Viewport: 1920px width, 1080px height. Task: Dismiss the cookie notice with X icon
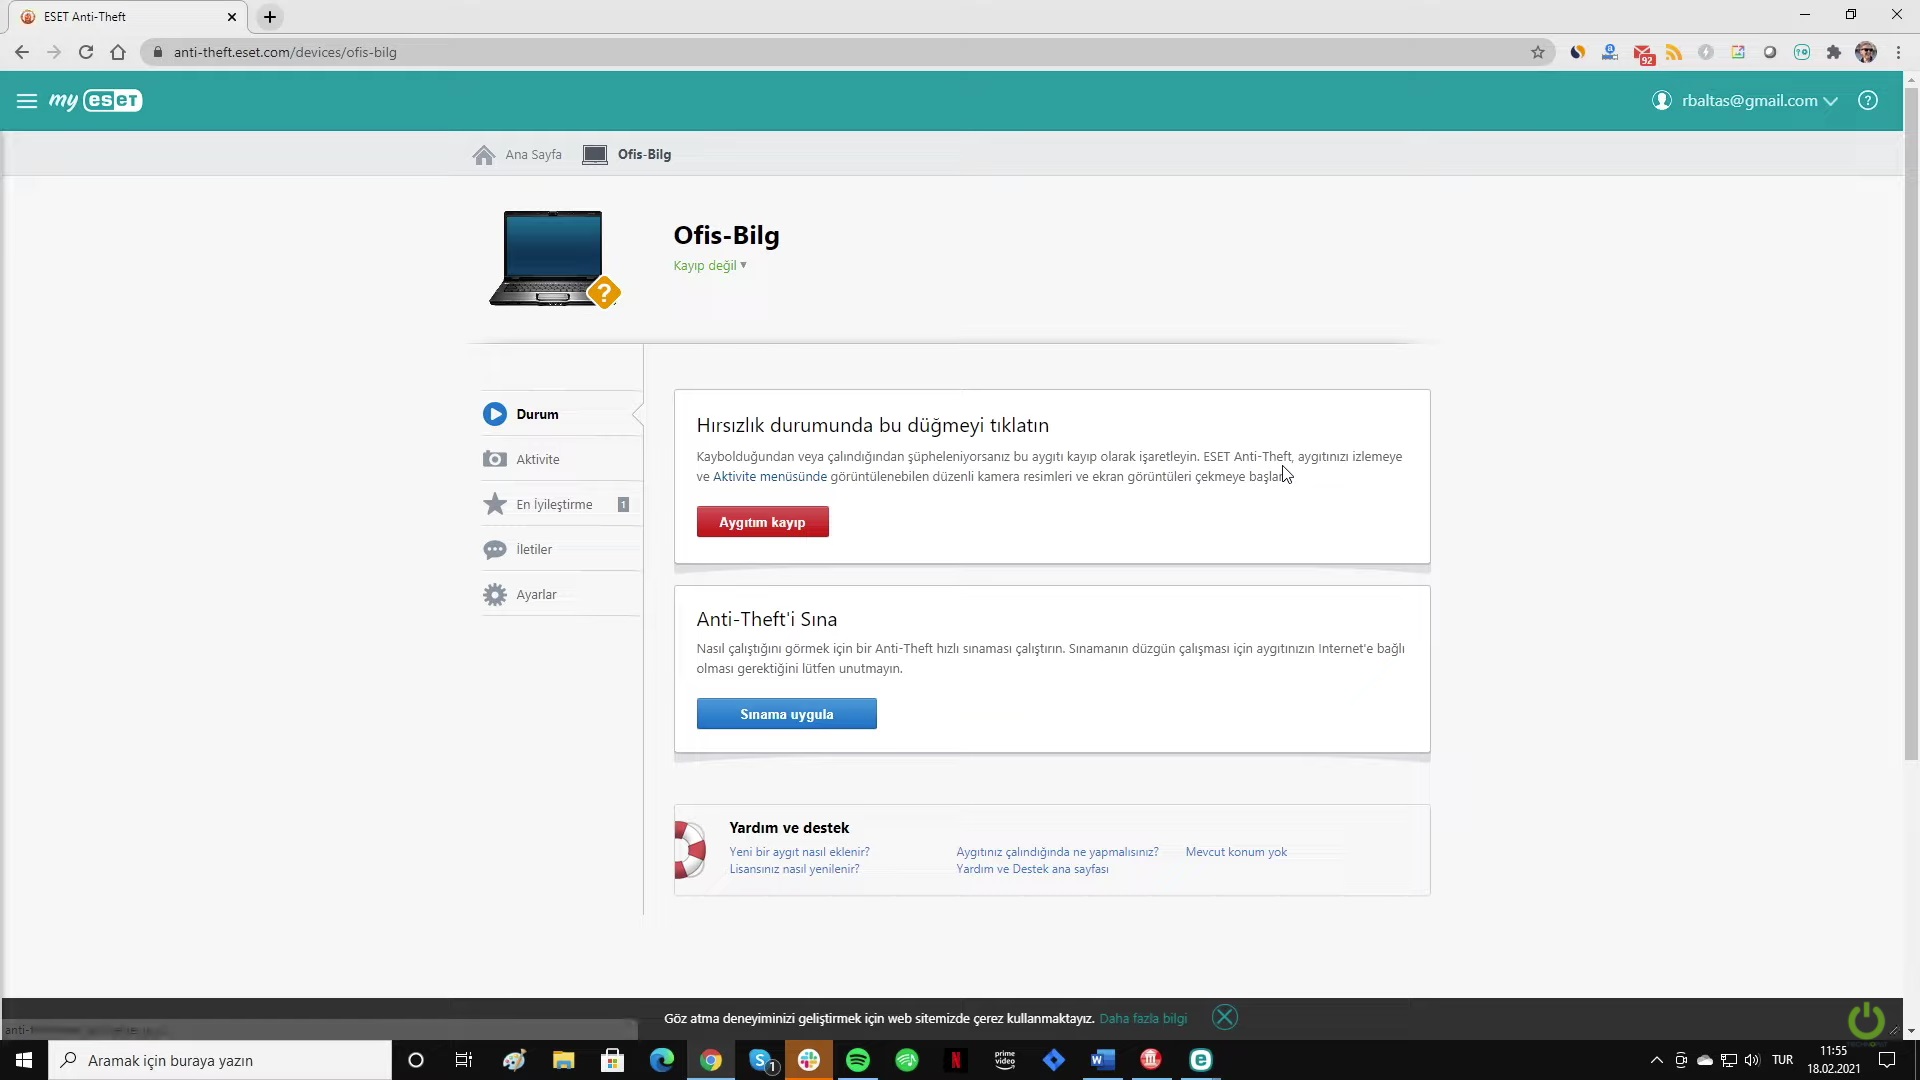click(1224, 1018)
